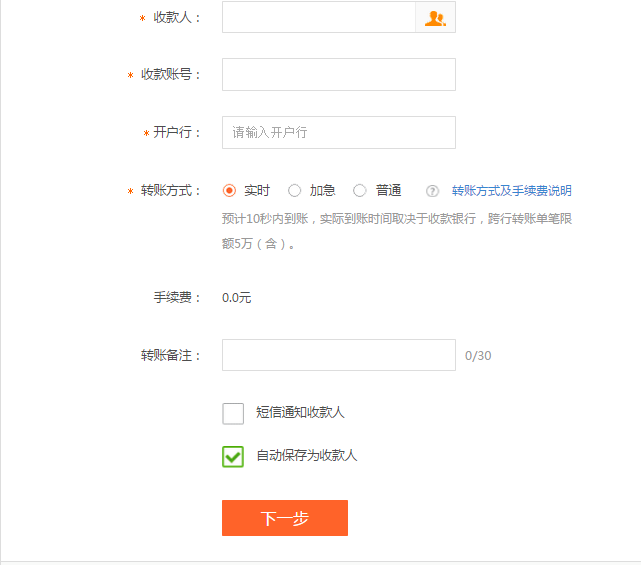Image resolution: width=641 pixels, height=565 pixels.
Task: Click the 自动保存为收款人 label text
Action: pyautogui.click(x=307, y=455)
